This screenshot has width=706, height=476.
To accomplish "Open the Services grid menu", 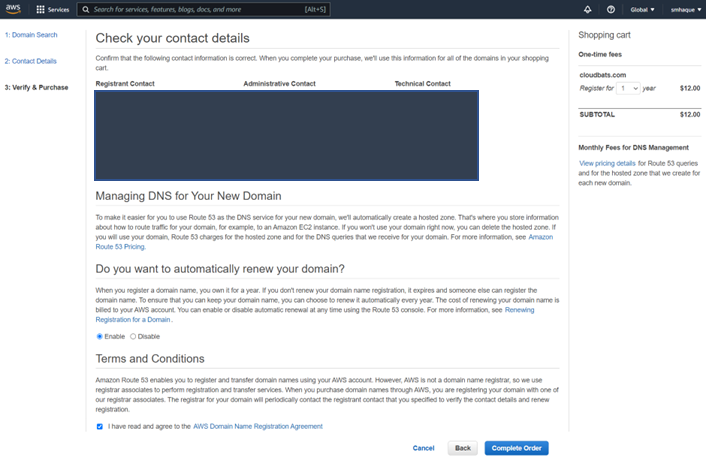I will tap(52, 9).
